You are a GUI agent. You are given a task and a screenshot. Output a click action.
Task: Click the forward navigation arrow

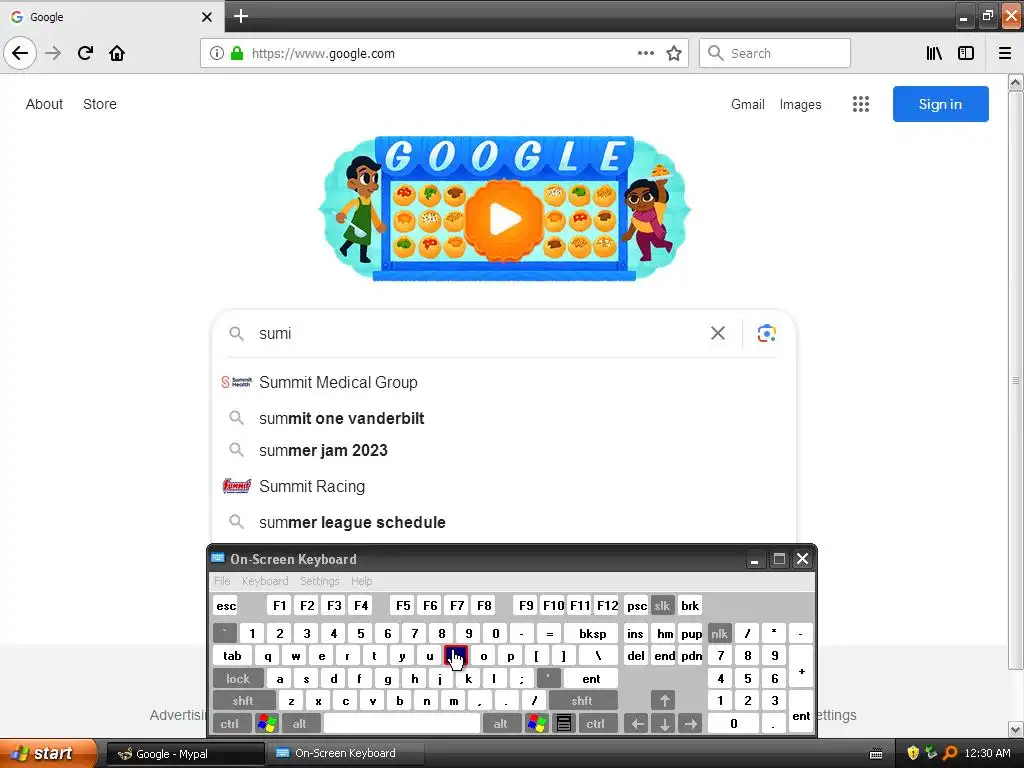click(53, 53)
